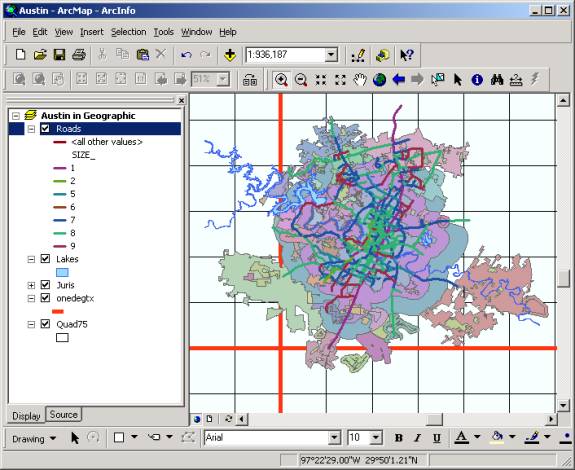Open the Drawing menu button
This screenshot has width=575, height=470.
tap(34, 439)
